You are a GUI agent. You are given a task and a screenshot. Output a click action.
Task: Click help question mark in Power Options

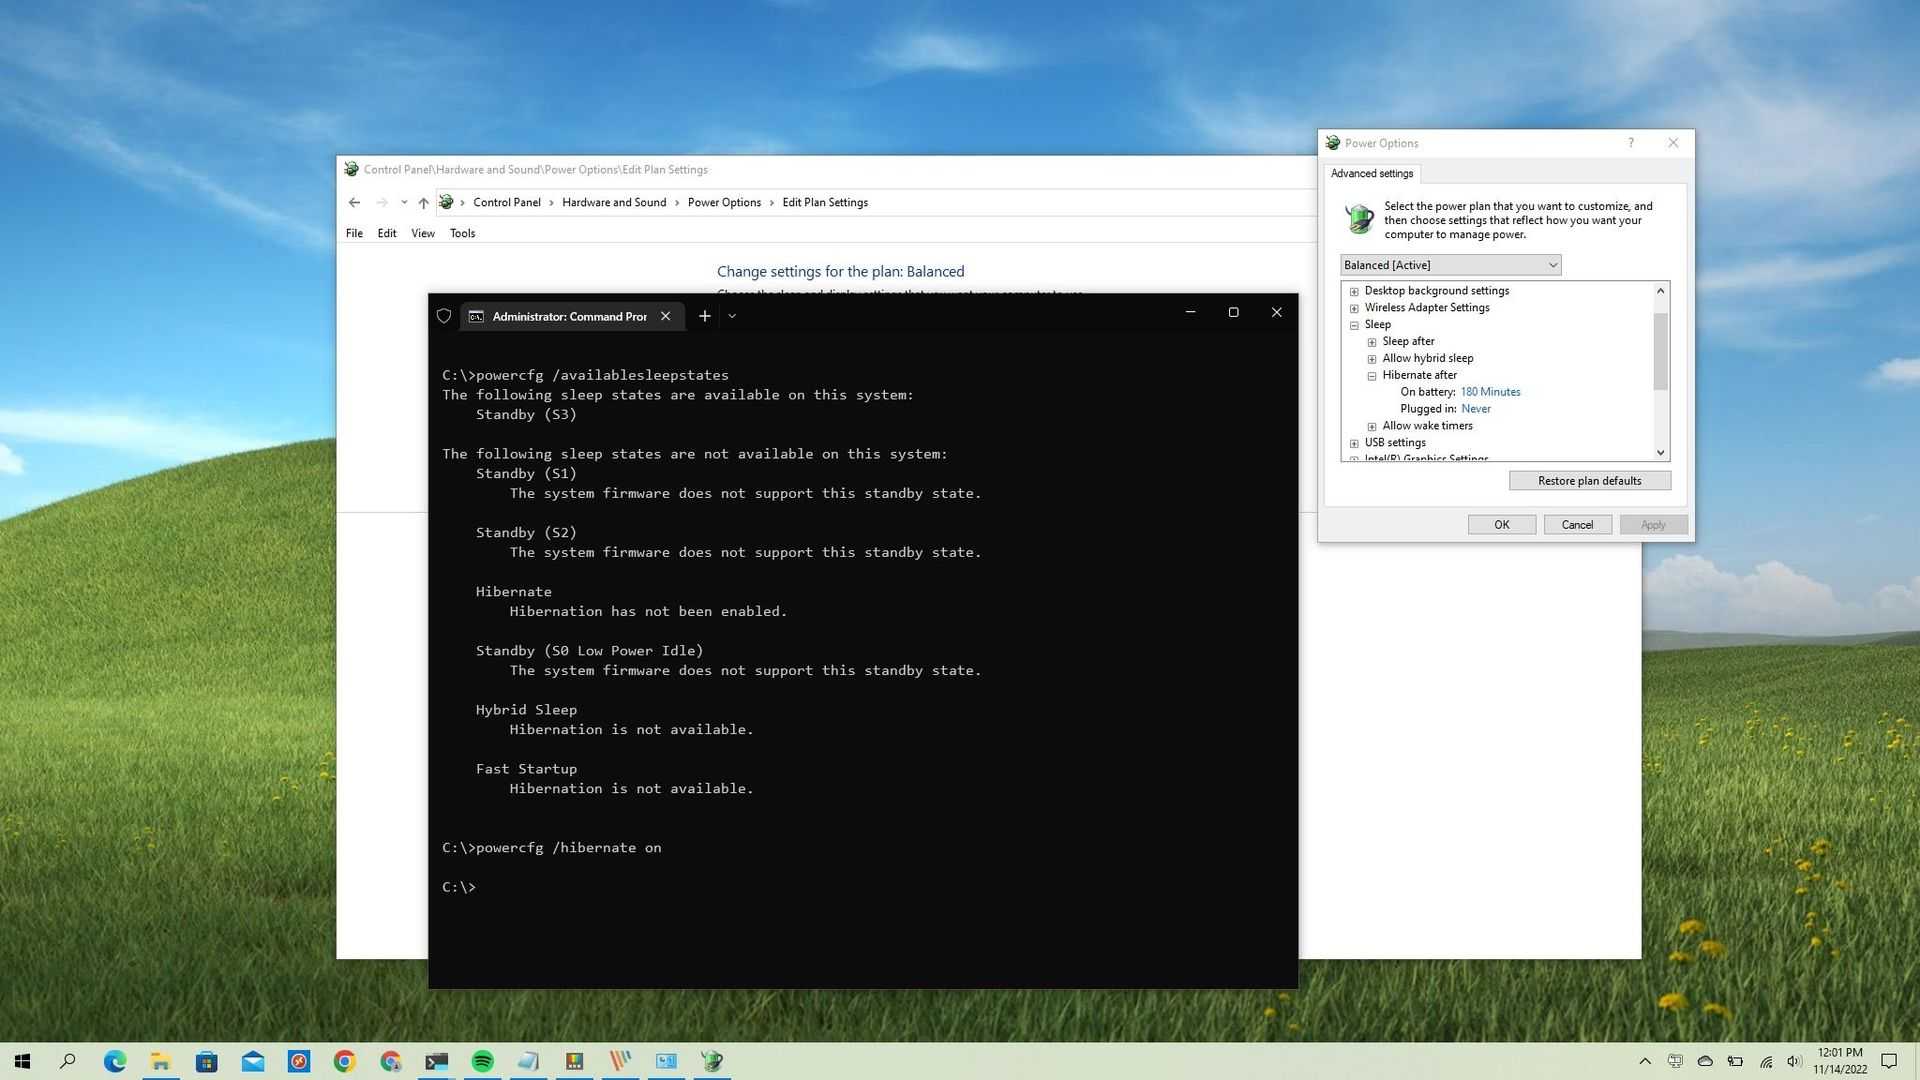tap(1630, 143)
